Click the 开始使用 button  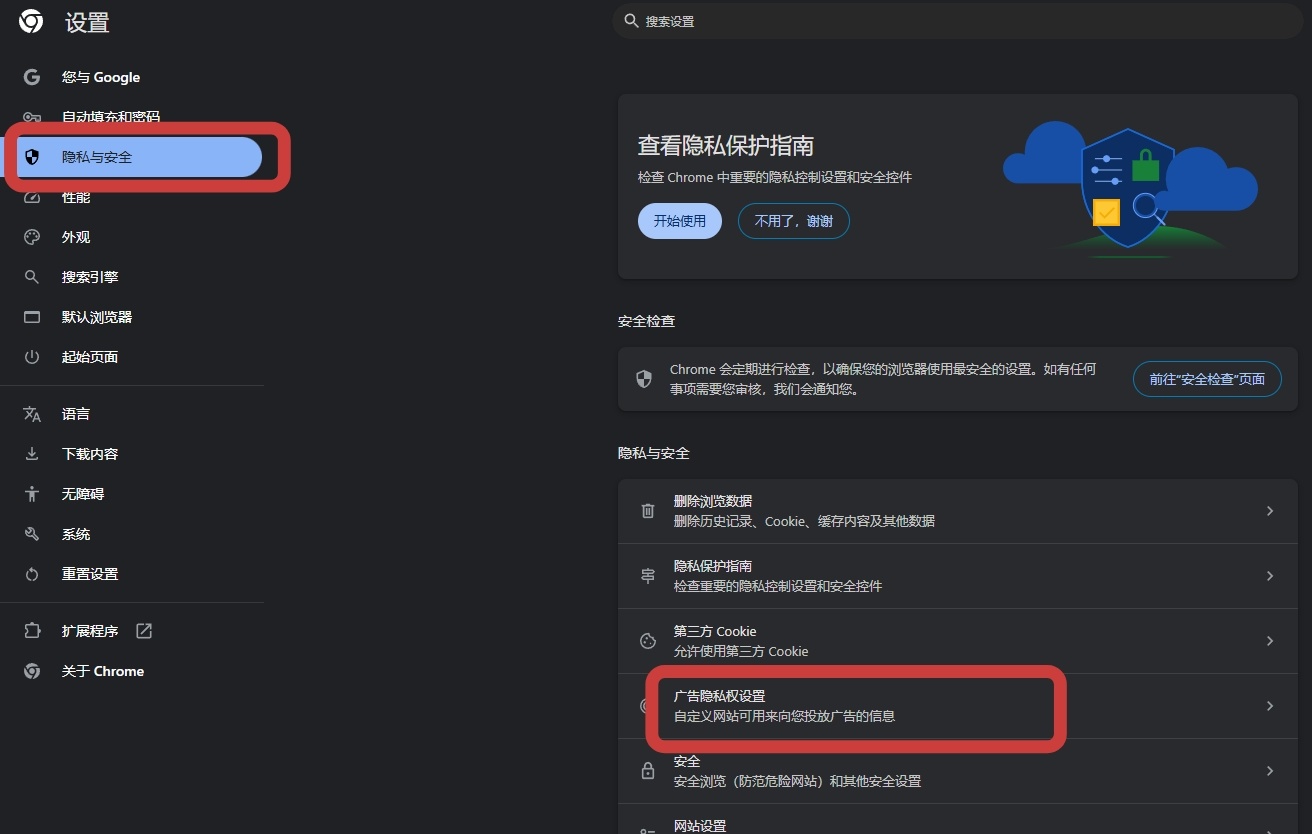tap(680, 221)
